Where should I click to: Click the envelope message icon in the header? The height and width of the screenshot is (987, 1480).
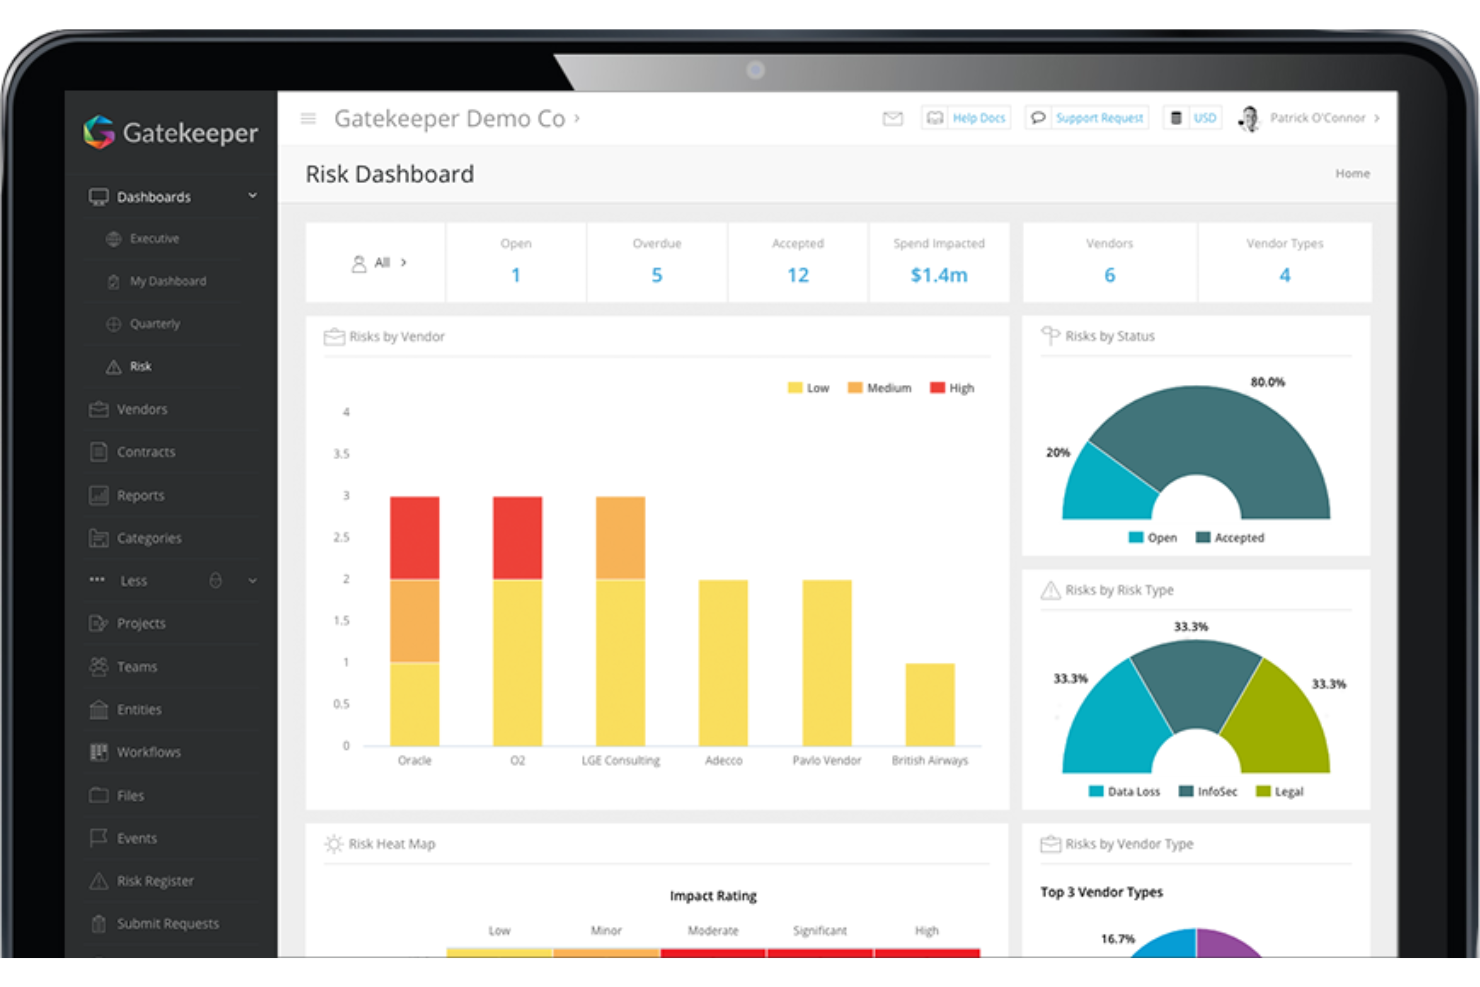click(x=893, y=118)
